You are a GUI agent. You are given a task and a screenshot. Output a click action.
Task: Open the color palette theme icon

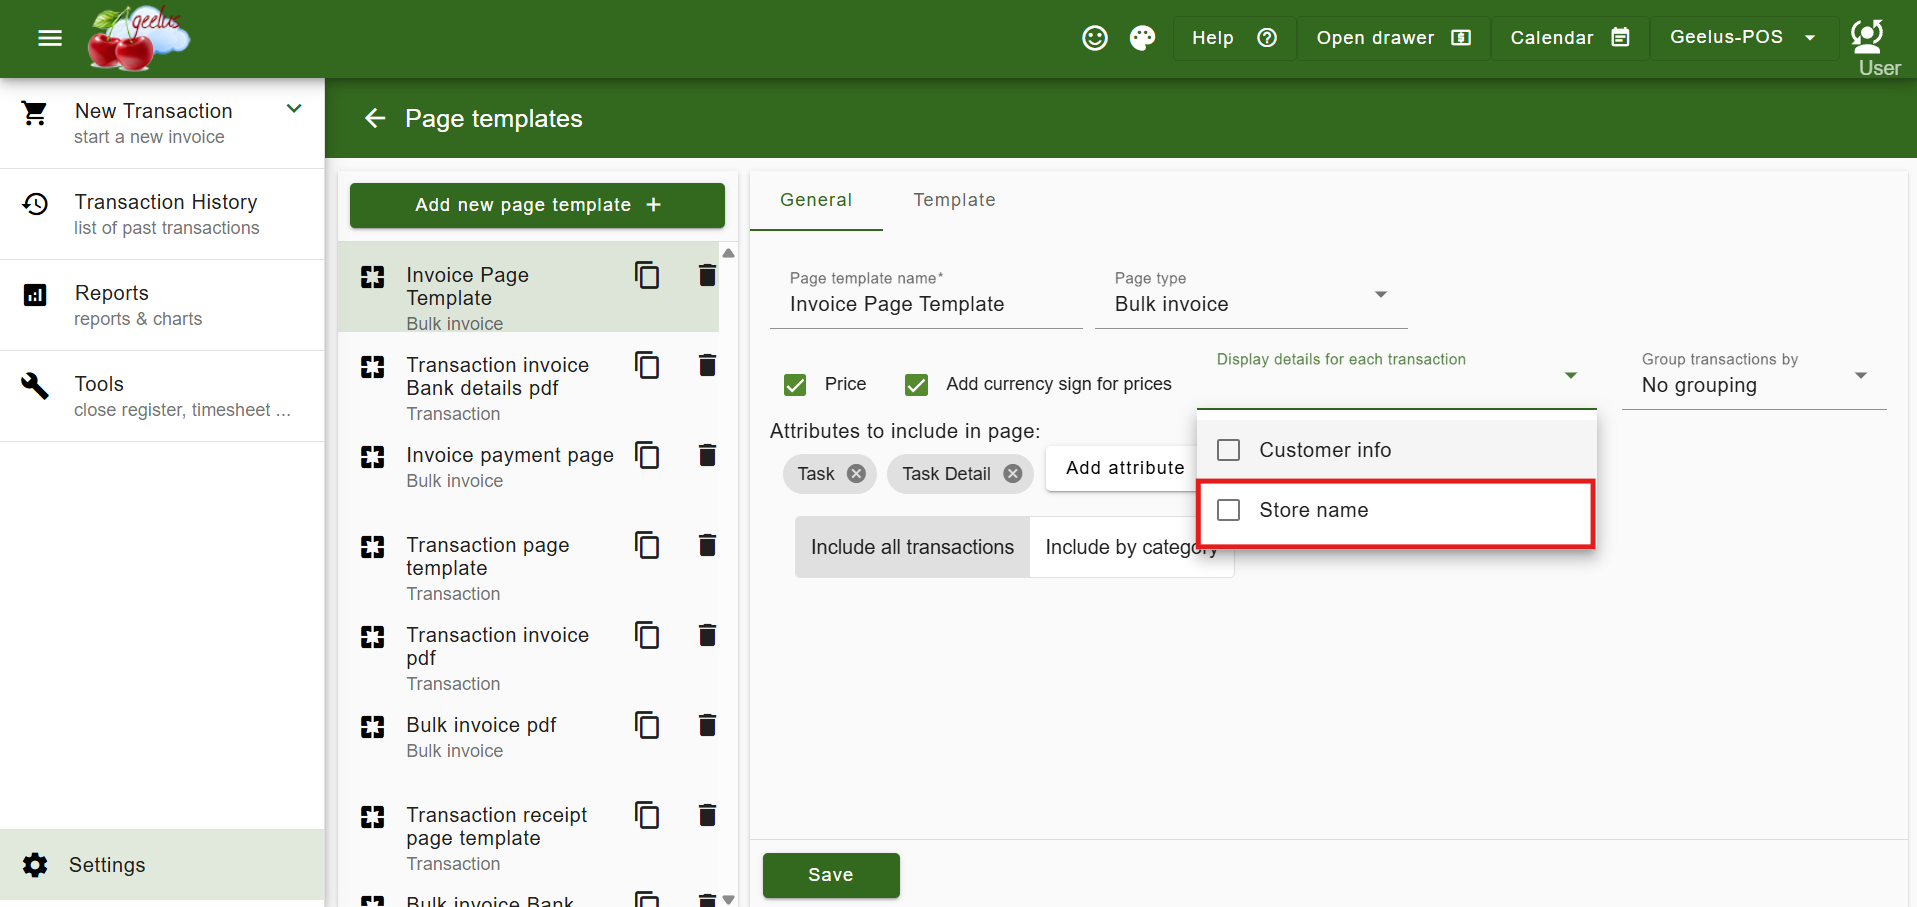coord(1142,38)
